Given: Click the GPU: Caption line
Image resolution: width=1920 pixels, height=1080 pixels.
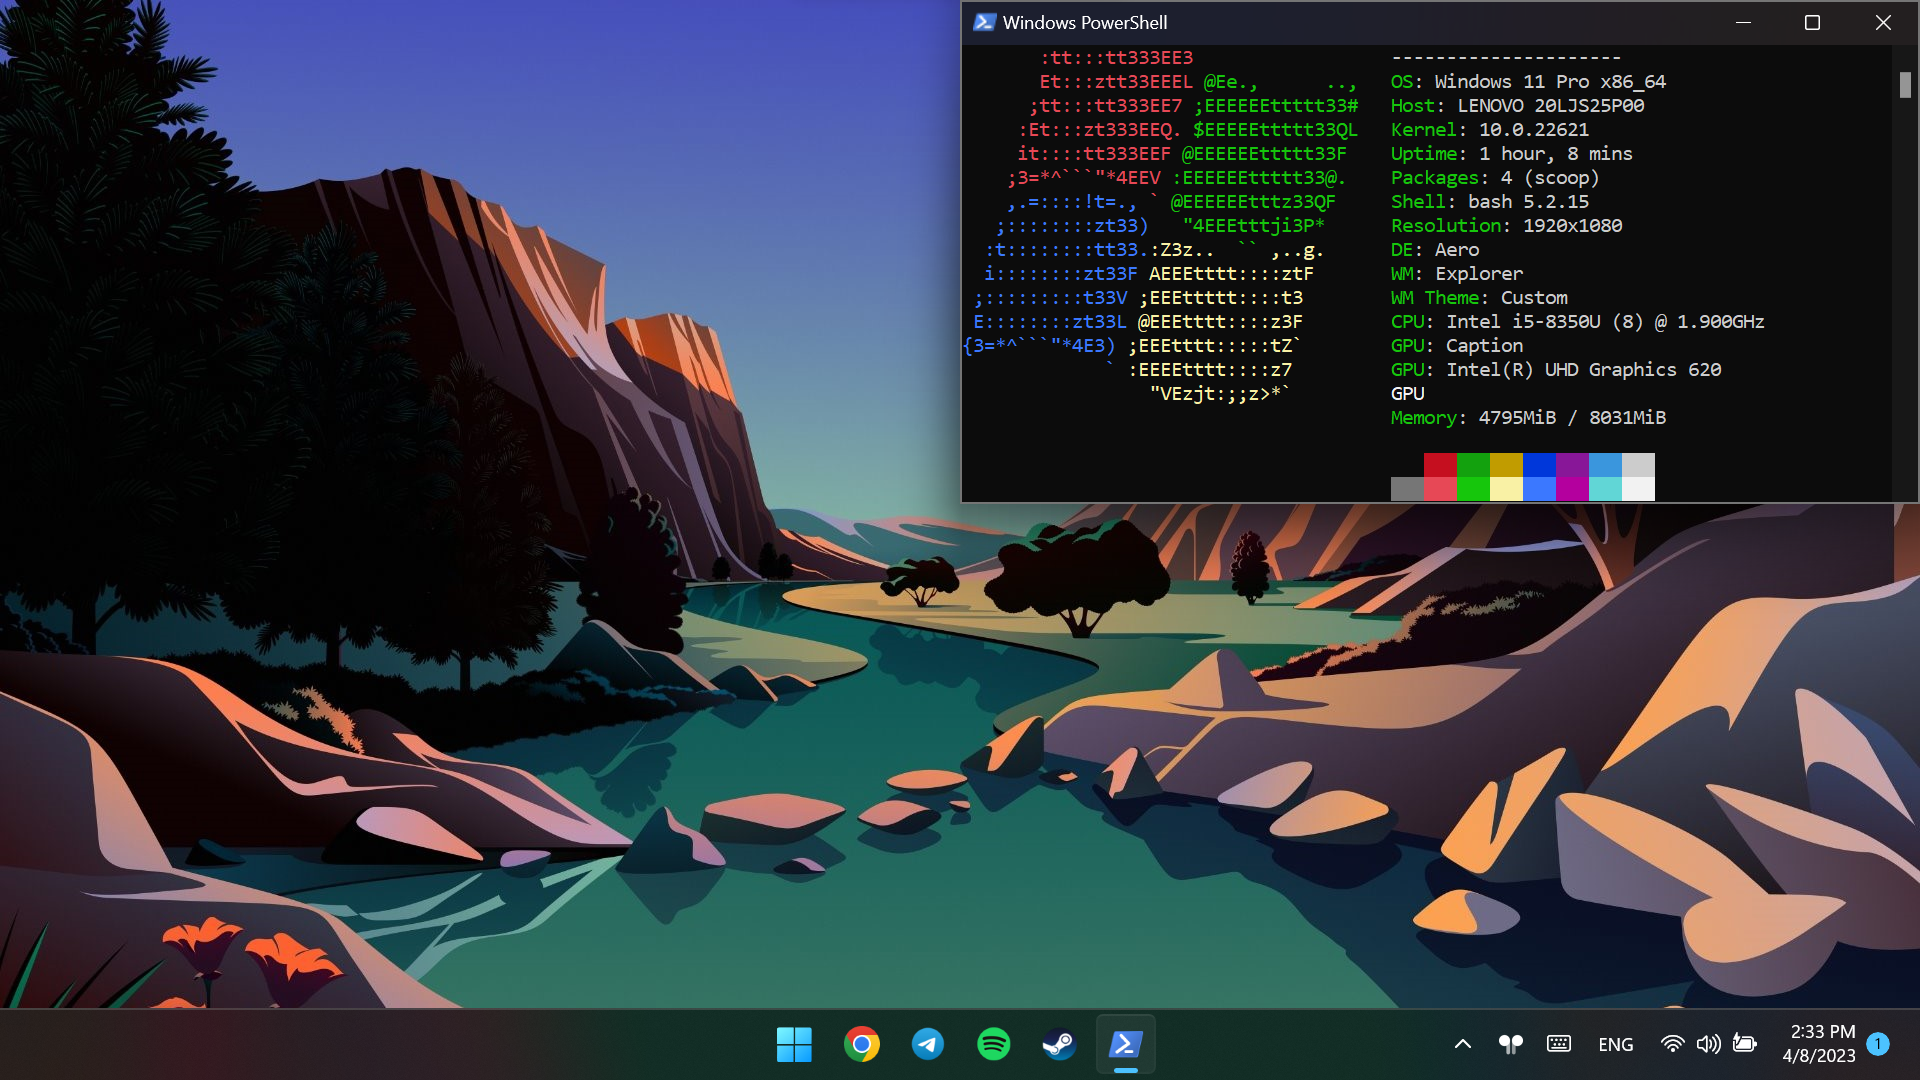Looking at the screenshot, I should tap(1457, 346).
